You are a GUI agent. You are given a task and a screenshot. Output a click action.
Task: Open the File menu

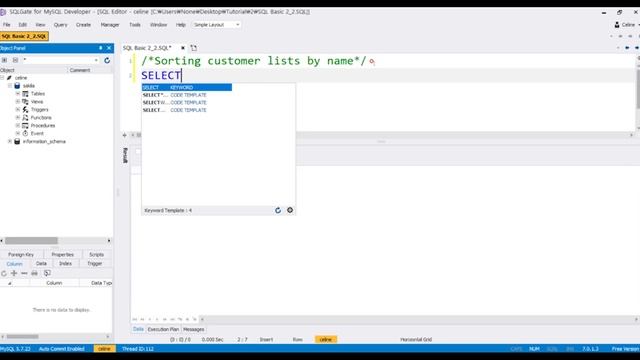pyautogui.click(x=7, y=25)
